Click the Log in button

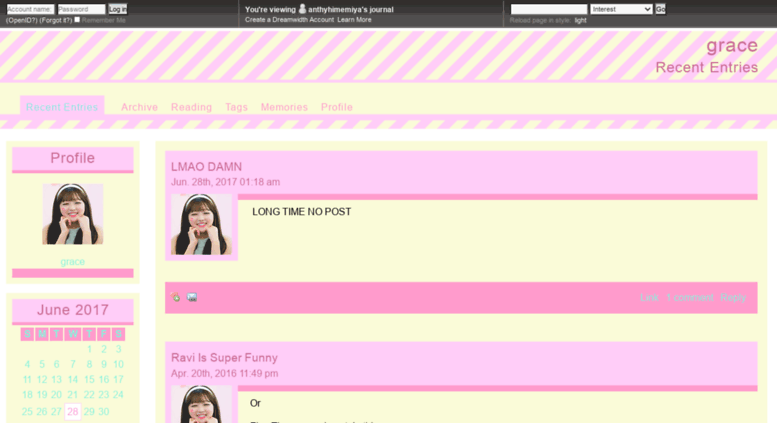point(117,9)
